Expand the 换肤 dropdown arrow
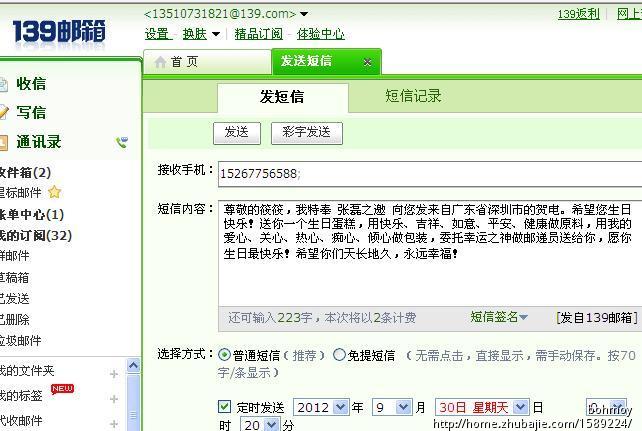Screen dimensions: 642x431 (x=216, y=34)
